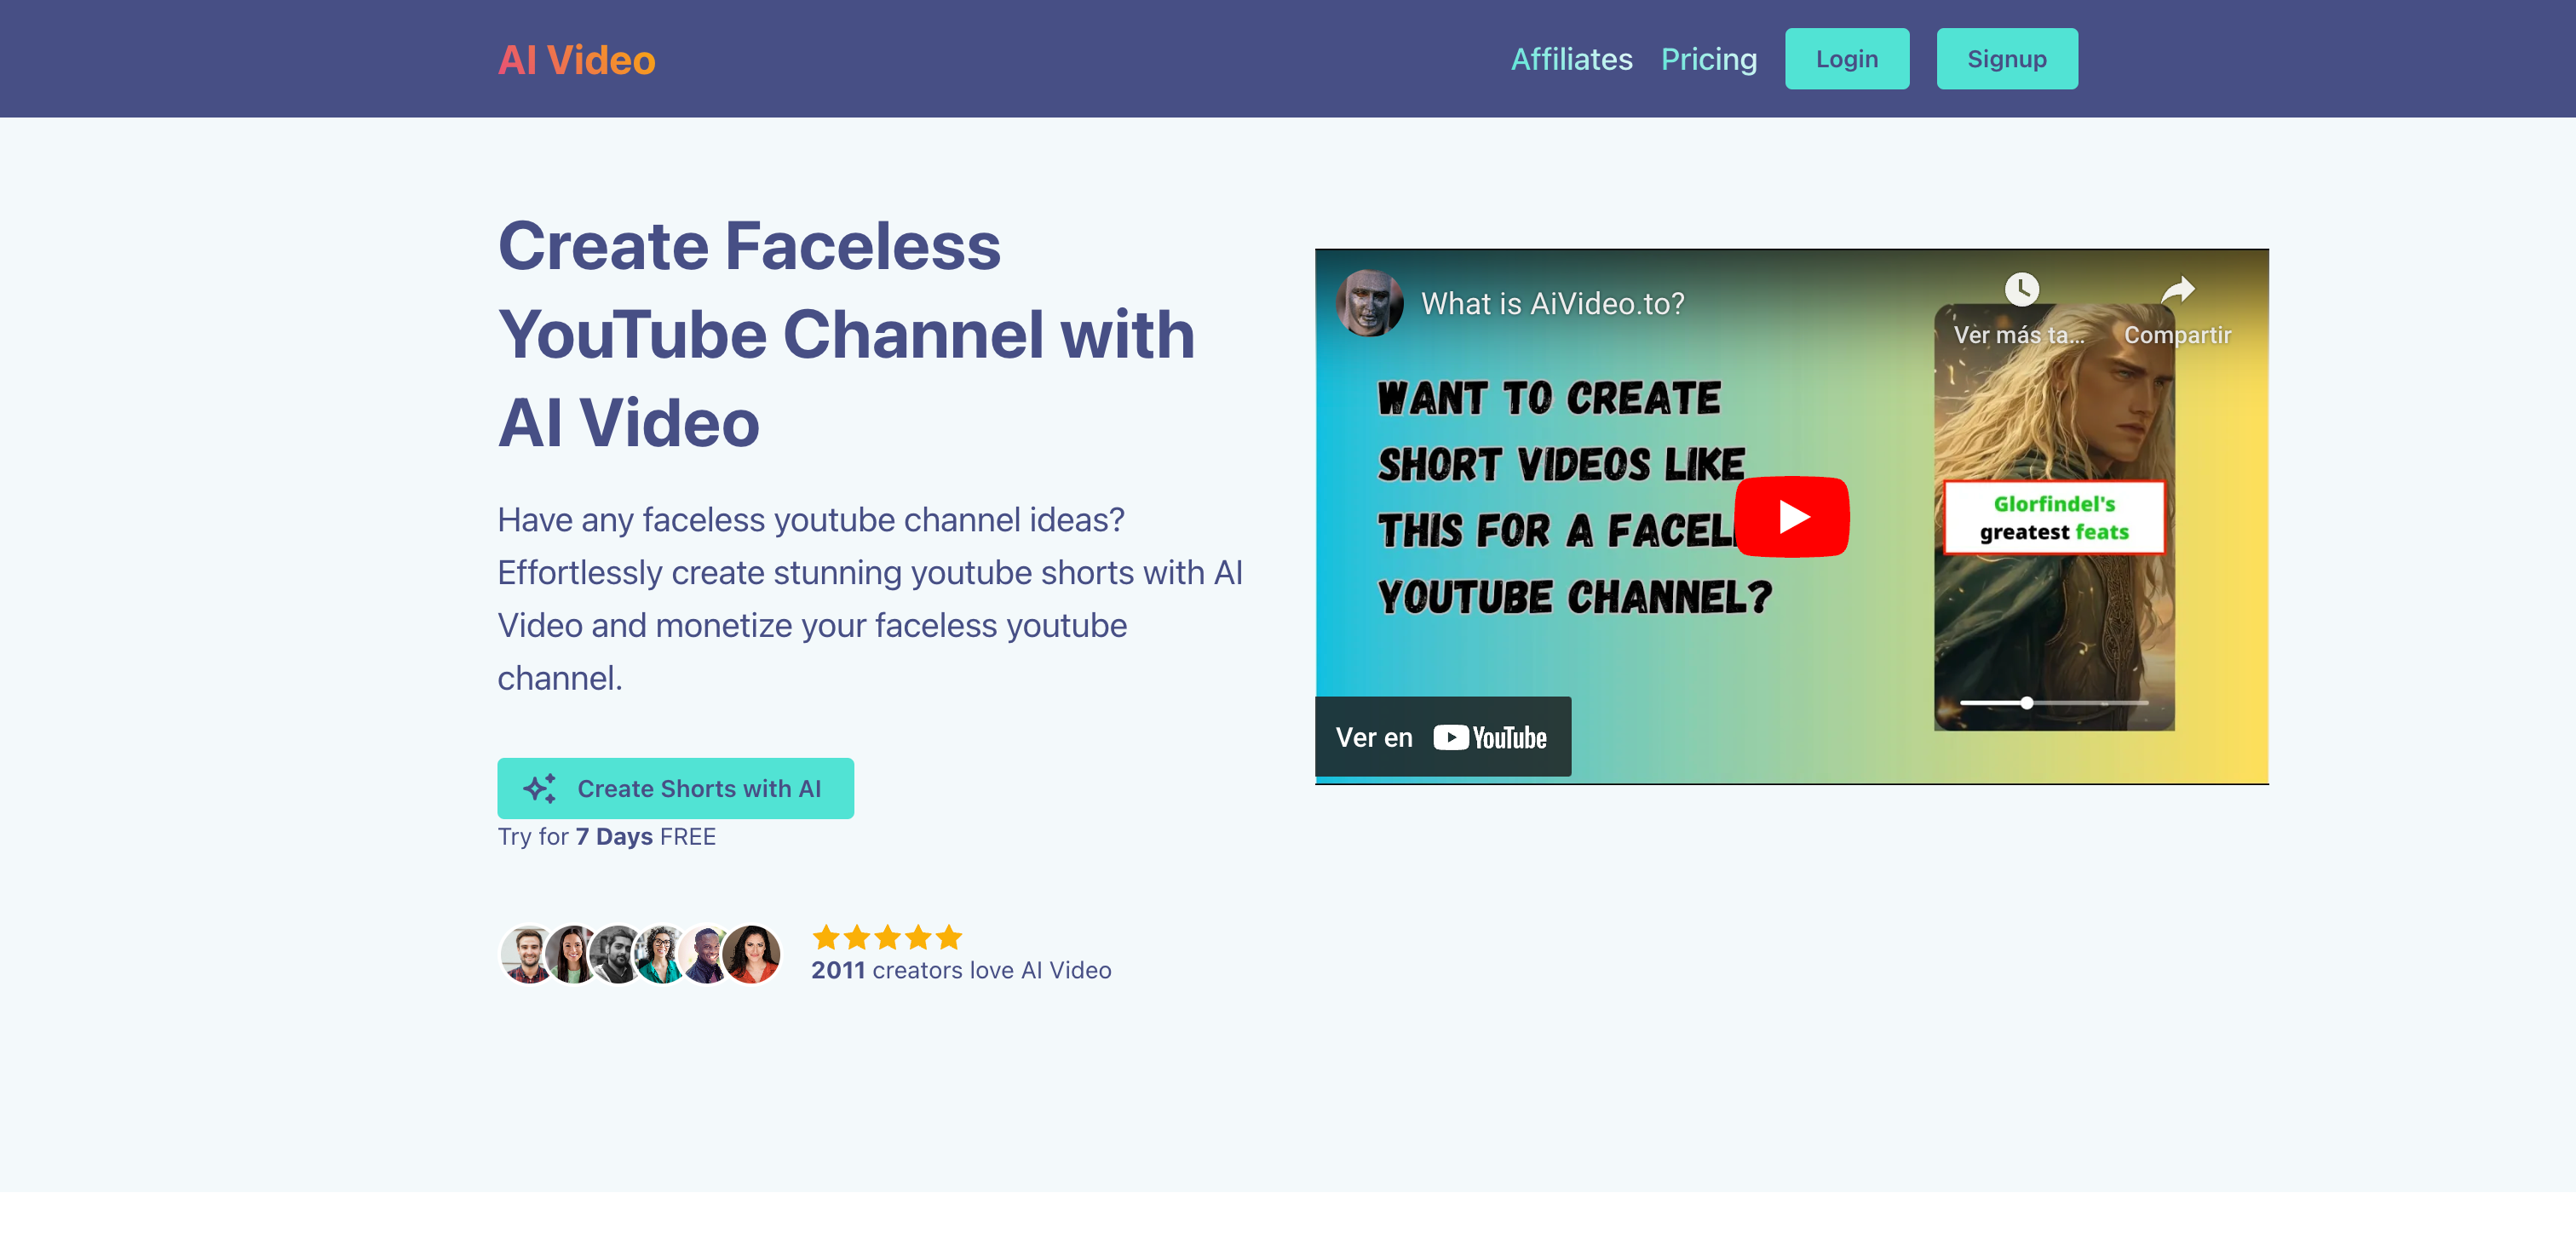
Task: Click the first creator avatar
Action: click(527, 953)
